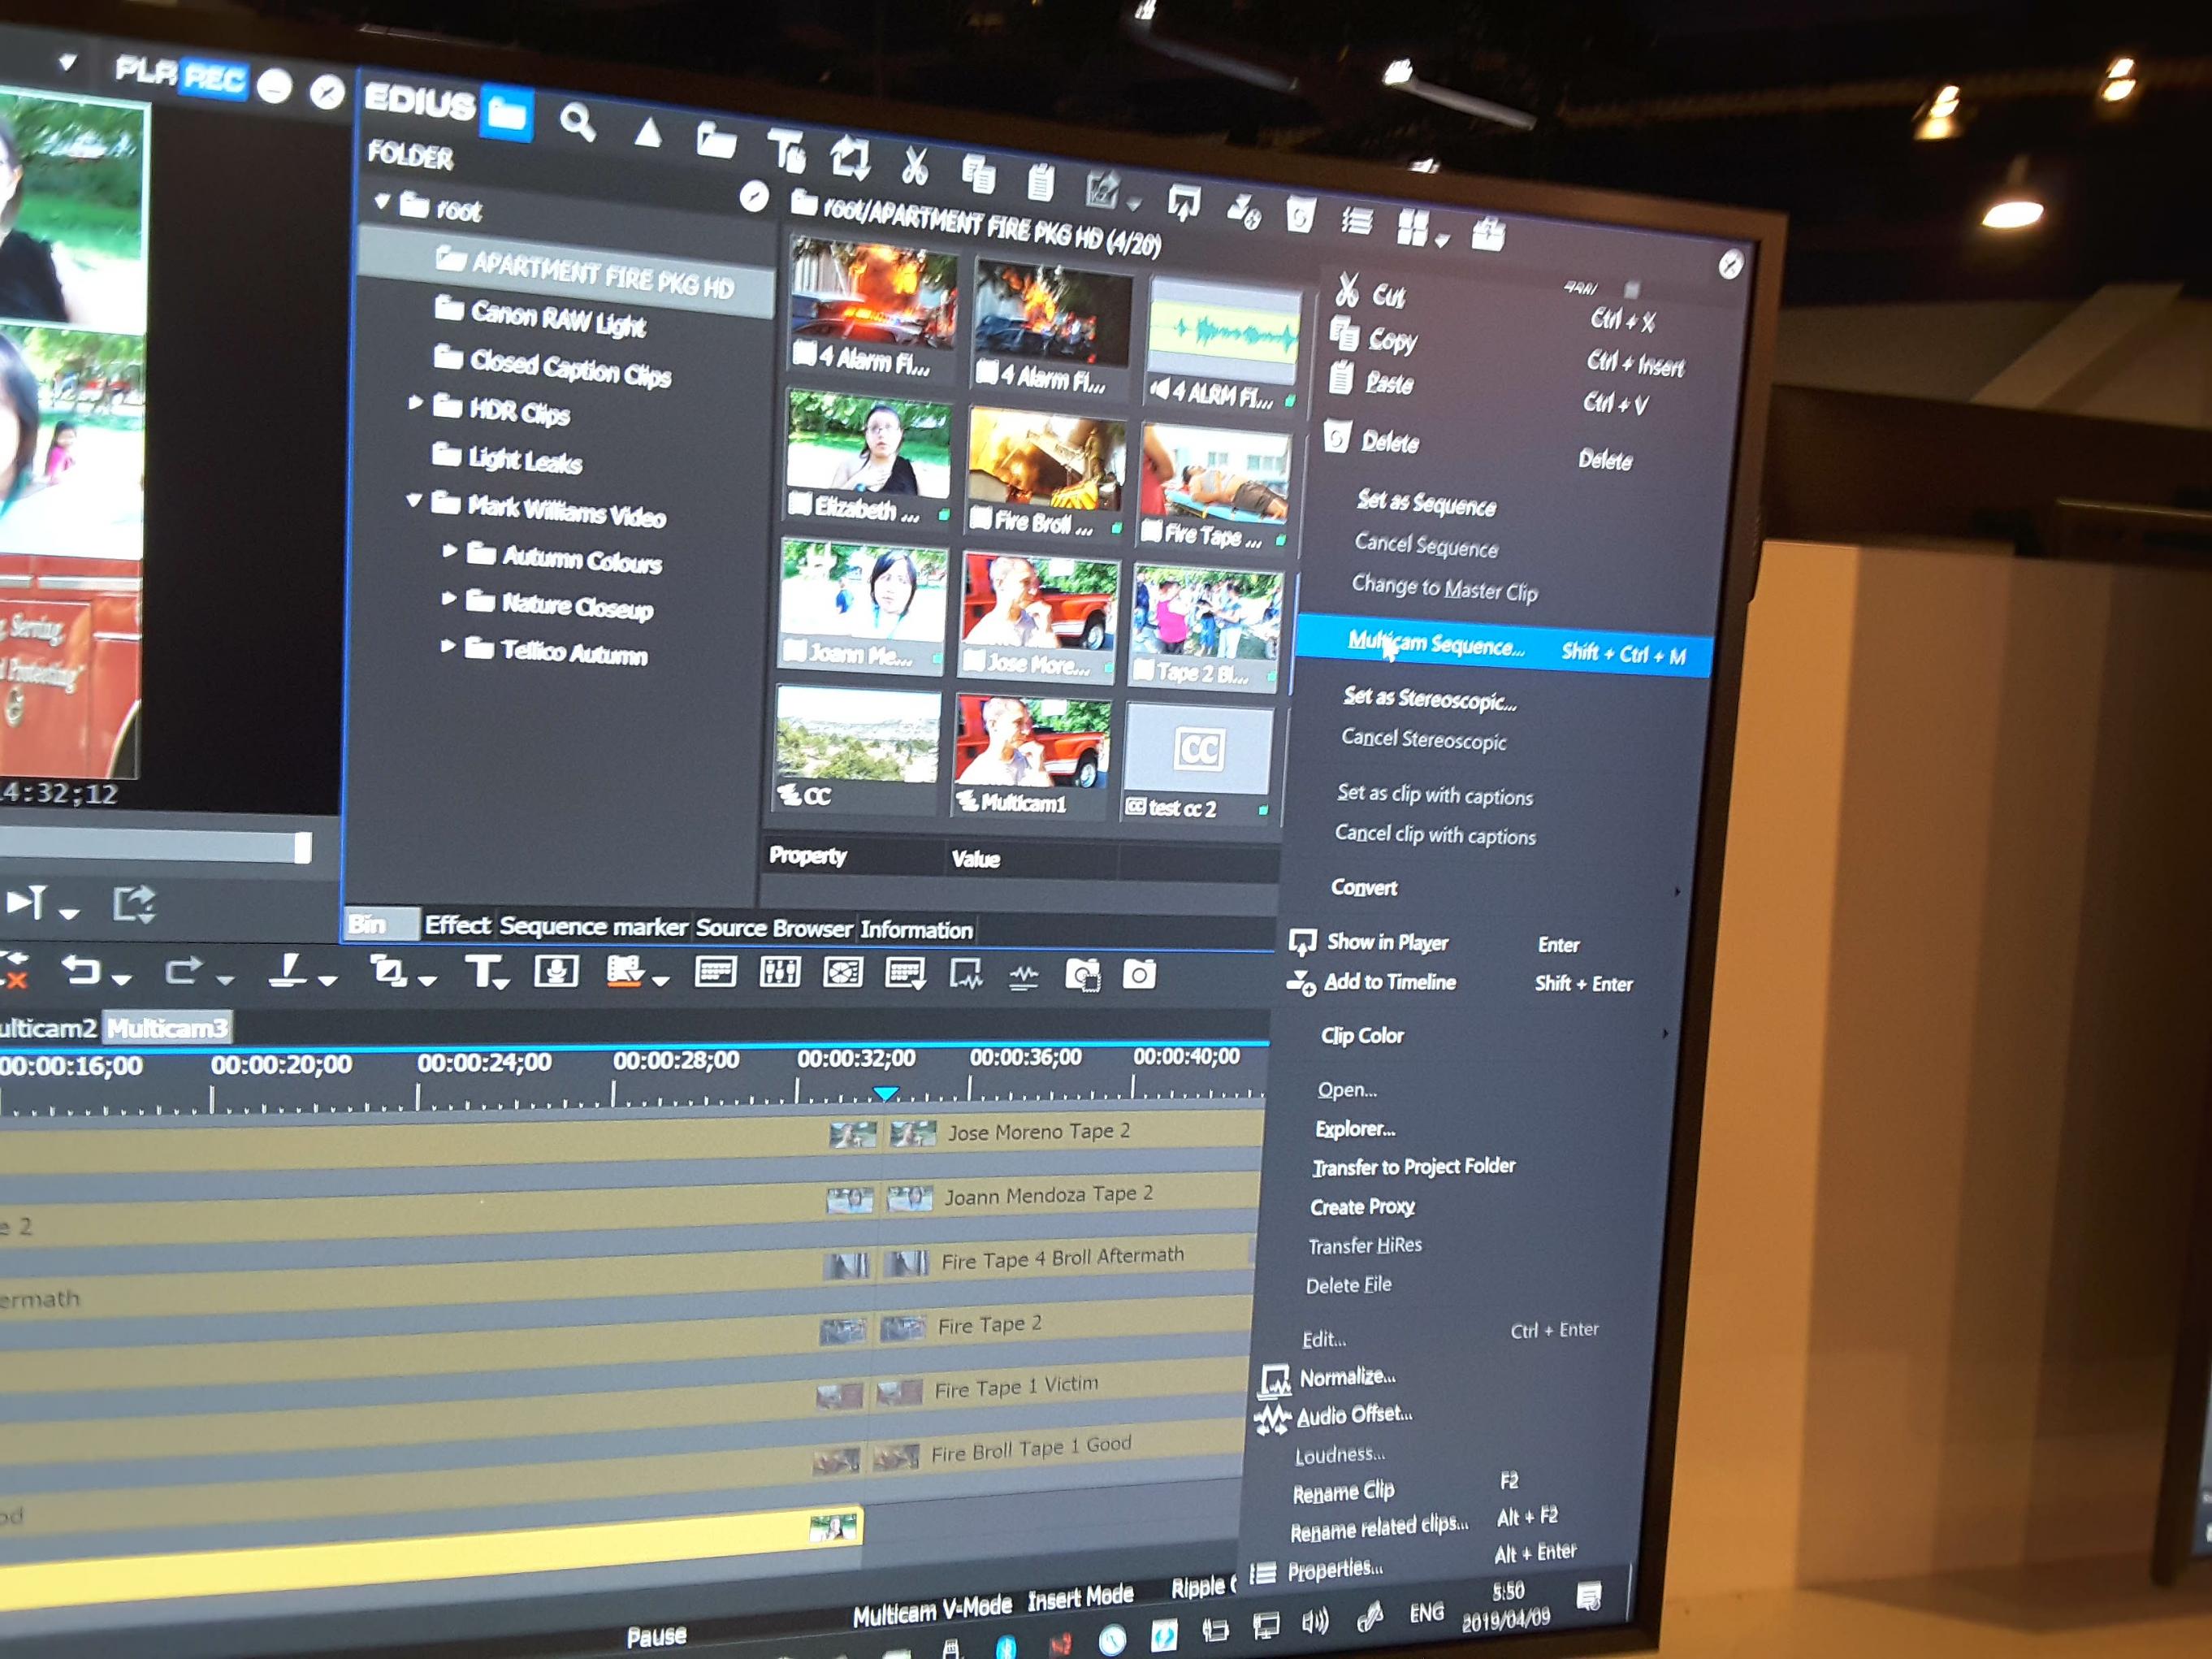Click the Tools toolbox icon in Bin toolbar
The image size is (2212, 1659).
(1487, 235)
